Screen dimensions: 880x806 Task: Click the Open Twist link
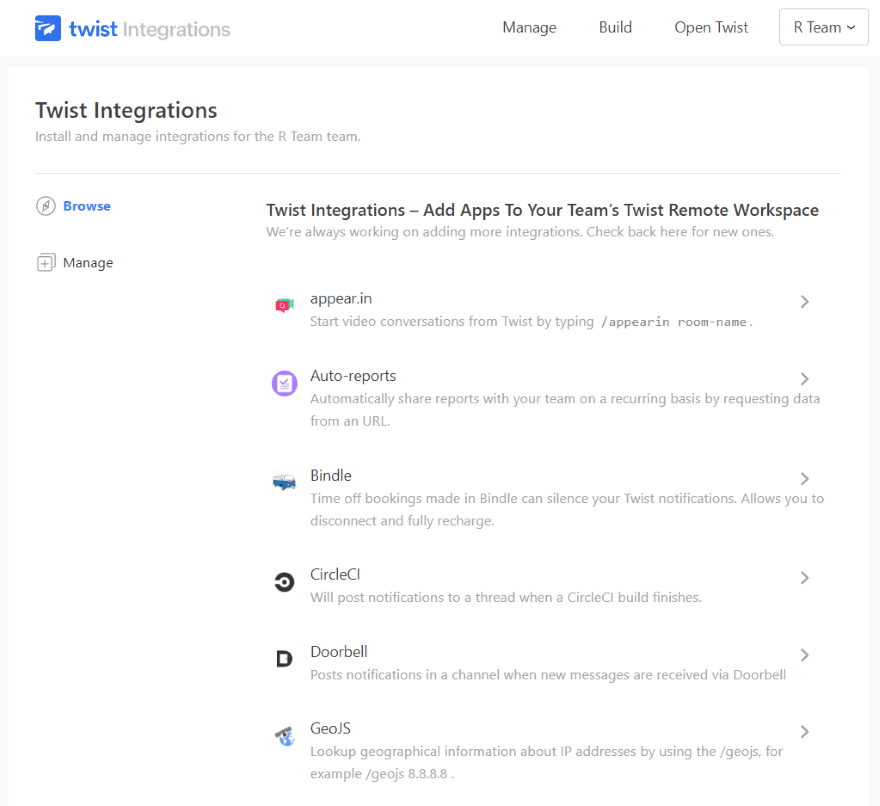click(711, 28)
